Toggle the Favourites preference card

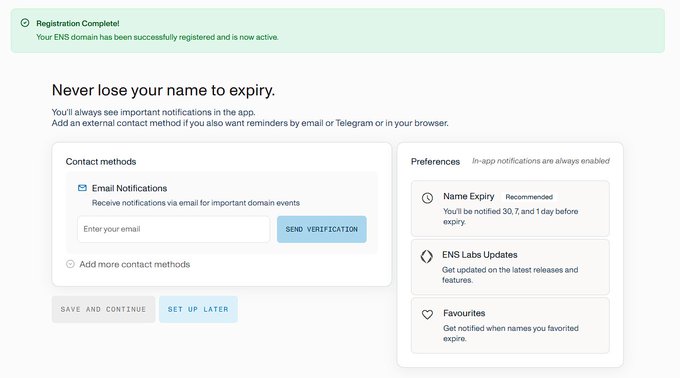[510, 325]
